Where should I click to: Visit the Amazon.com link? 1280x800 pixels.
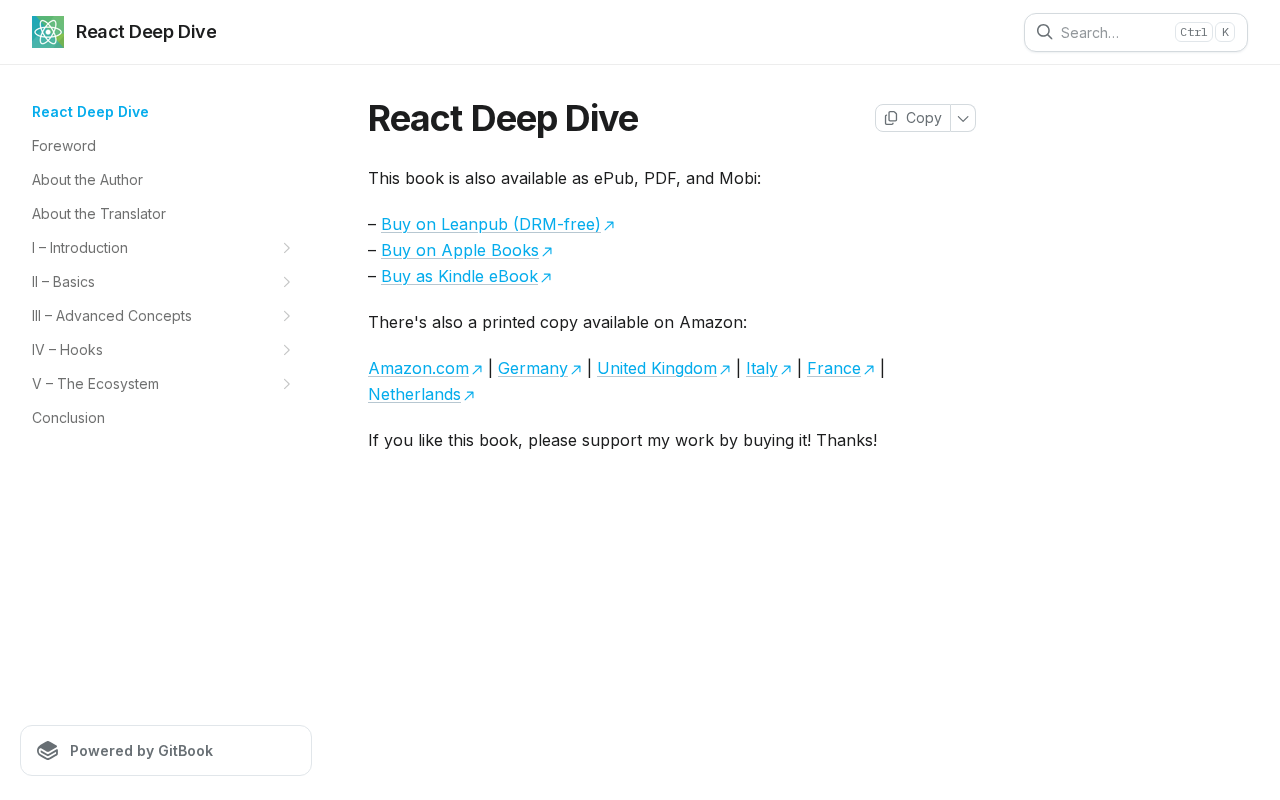tap(418, 368)
